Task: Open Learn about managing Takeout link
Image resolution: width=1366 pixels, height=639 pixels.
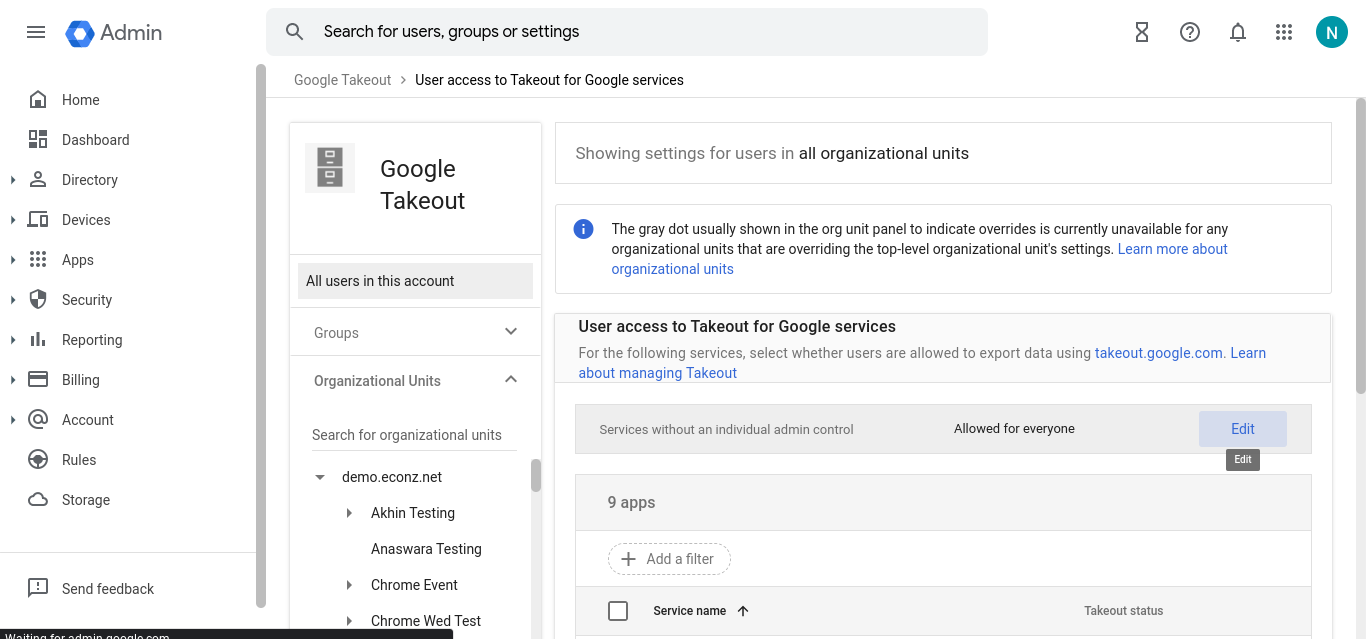Action: (x=922, y=363)
